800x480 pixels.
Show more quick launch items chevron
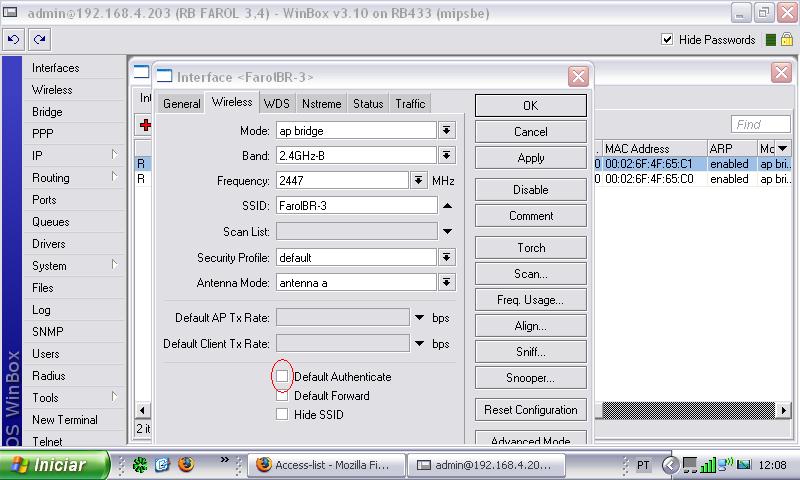coord(224,460)
